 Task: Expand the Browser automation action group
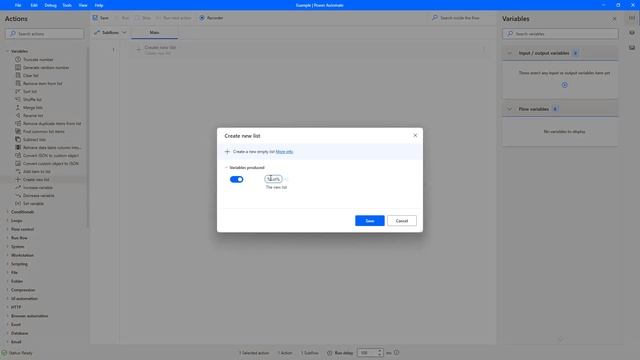(7, 316)
